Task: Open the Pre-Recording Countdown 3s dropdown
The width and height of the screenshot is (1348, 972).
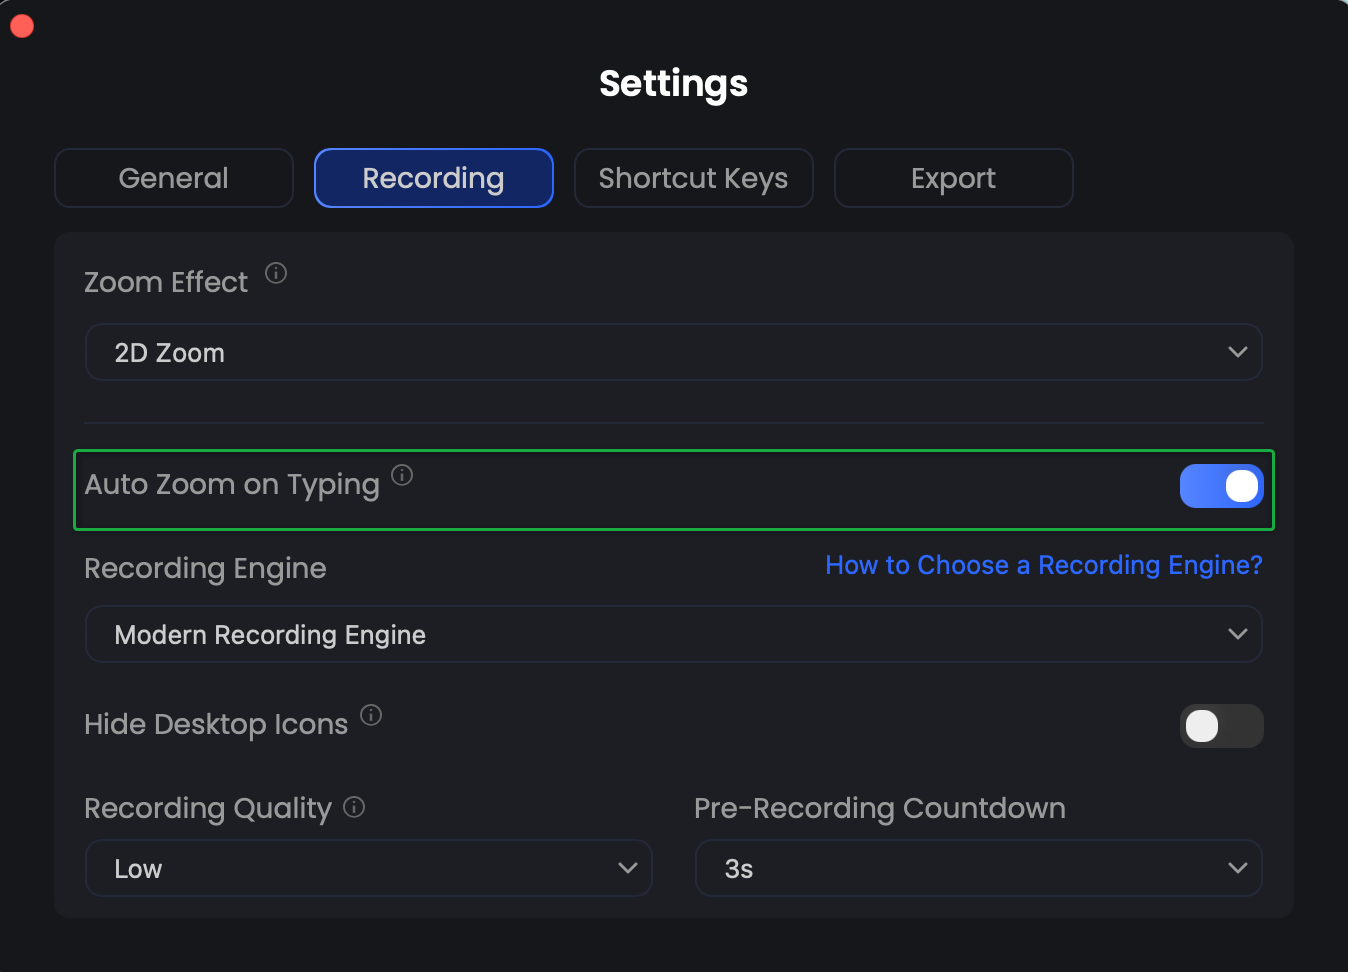Action: pyautogui.click(x=979, y=868)
